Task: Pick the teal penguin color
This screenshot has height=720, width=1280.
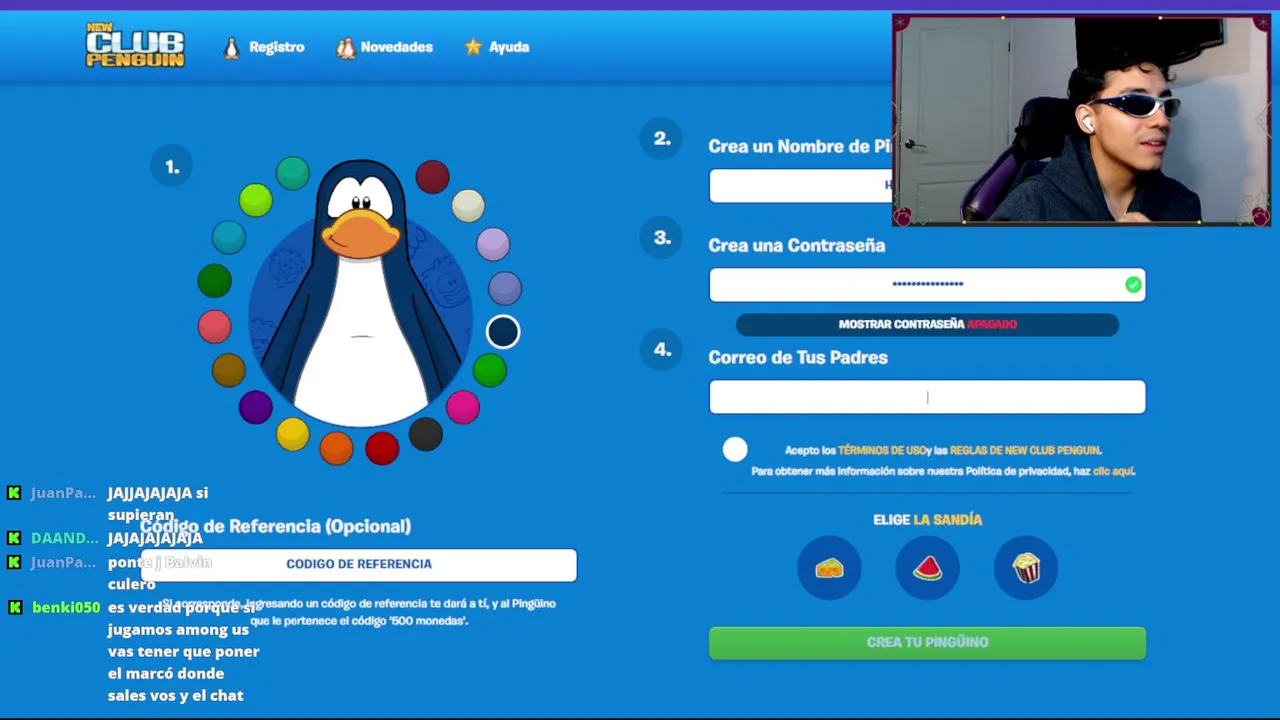Action: click(x=293, y=173)
